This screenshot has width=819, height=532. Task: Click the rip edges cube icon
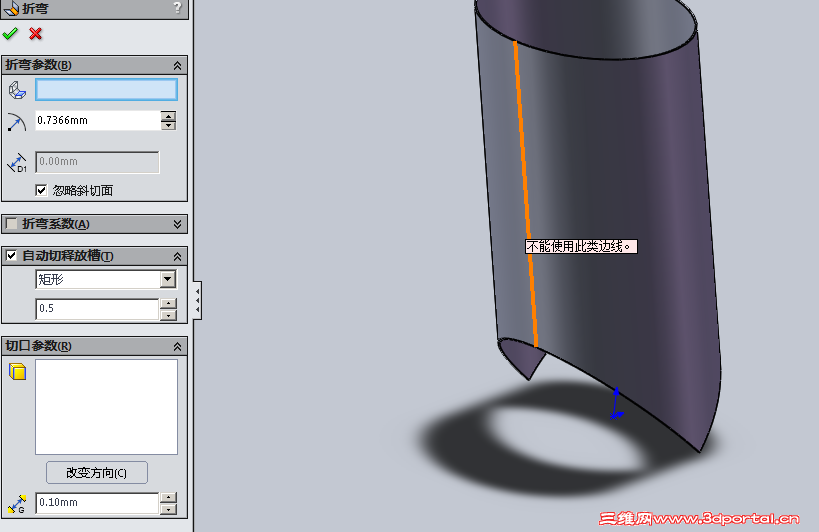click(x=17, y=371)
